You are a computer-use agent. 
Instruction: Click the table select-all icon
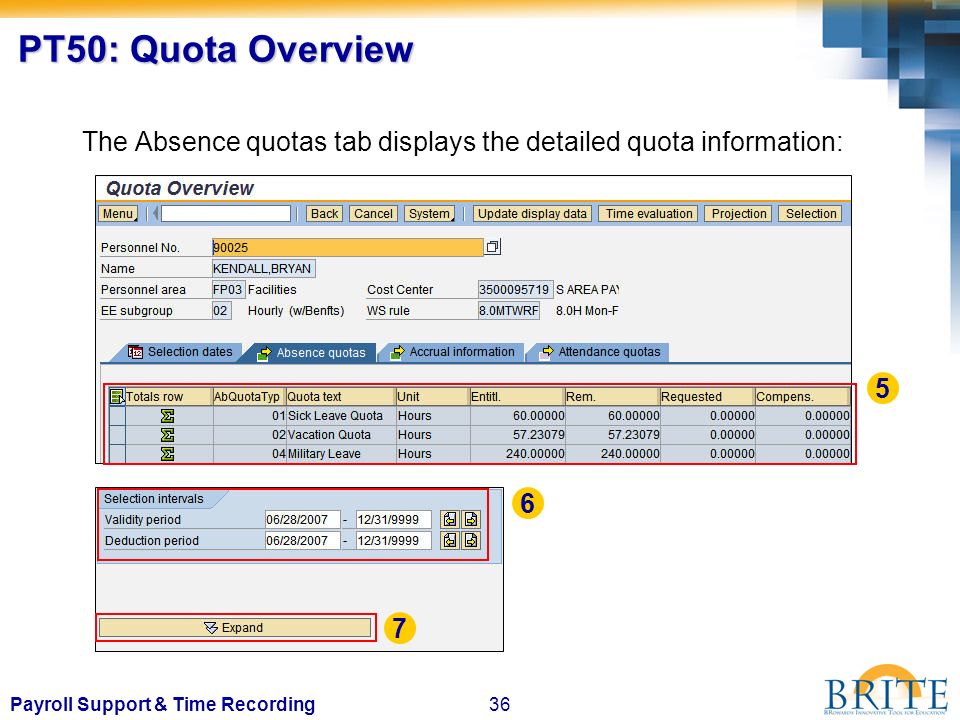point(116,397)
